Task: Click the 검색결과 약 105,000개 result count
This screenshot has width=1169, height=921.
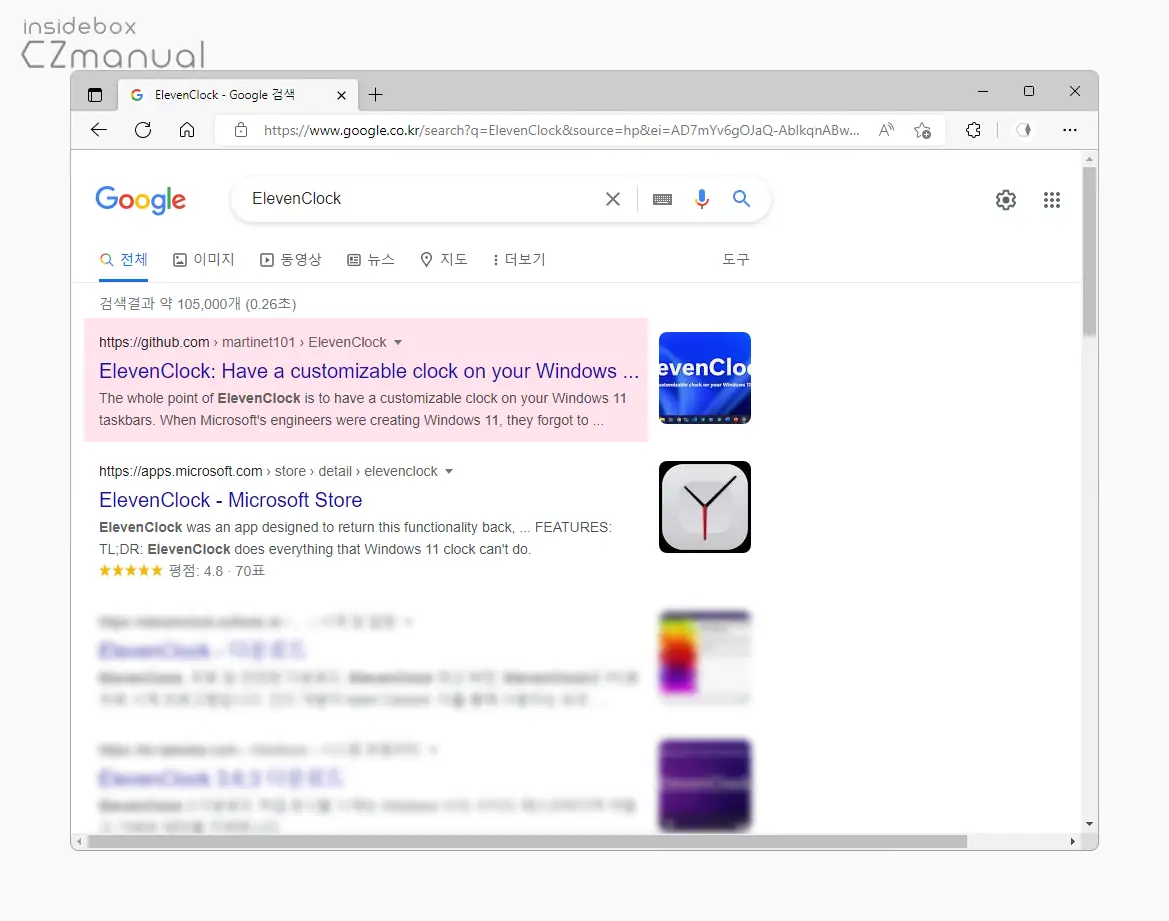Action: tap(198, 304)
